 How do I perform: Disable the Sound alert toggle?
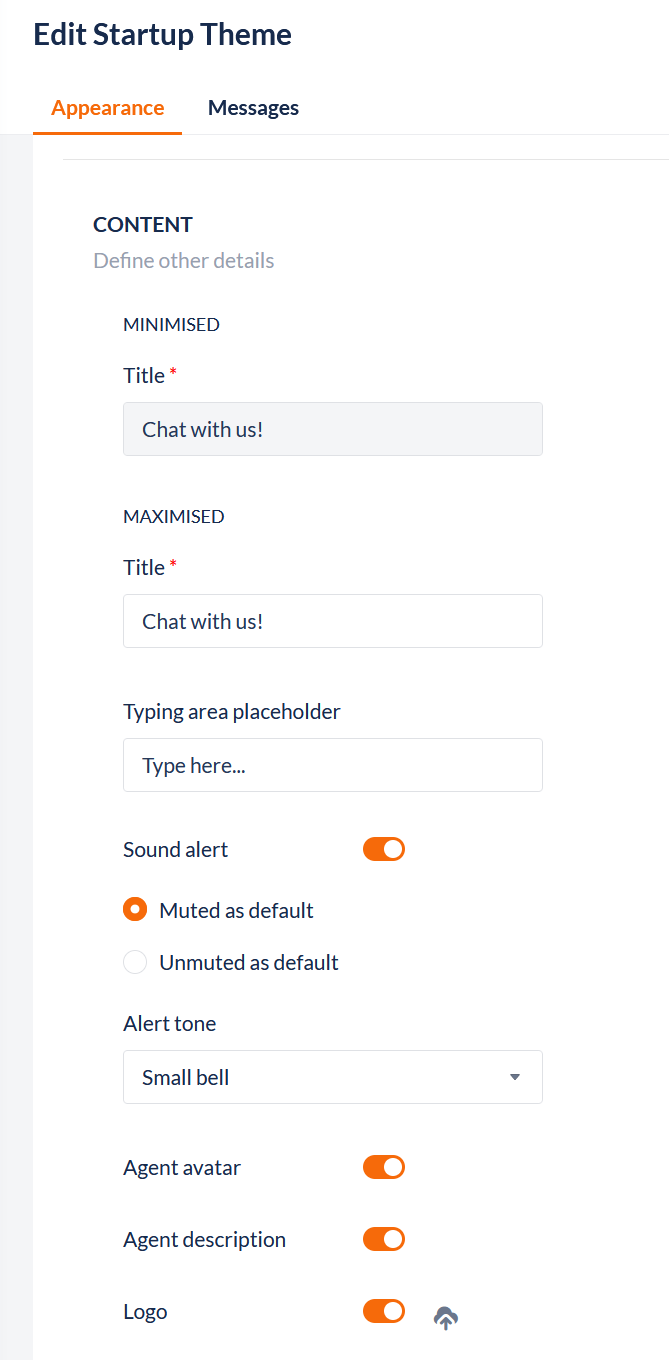384,849
